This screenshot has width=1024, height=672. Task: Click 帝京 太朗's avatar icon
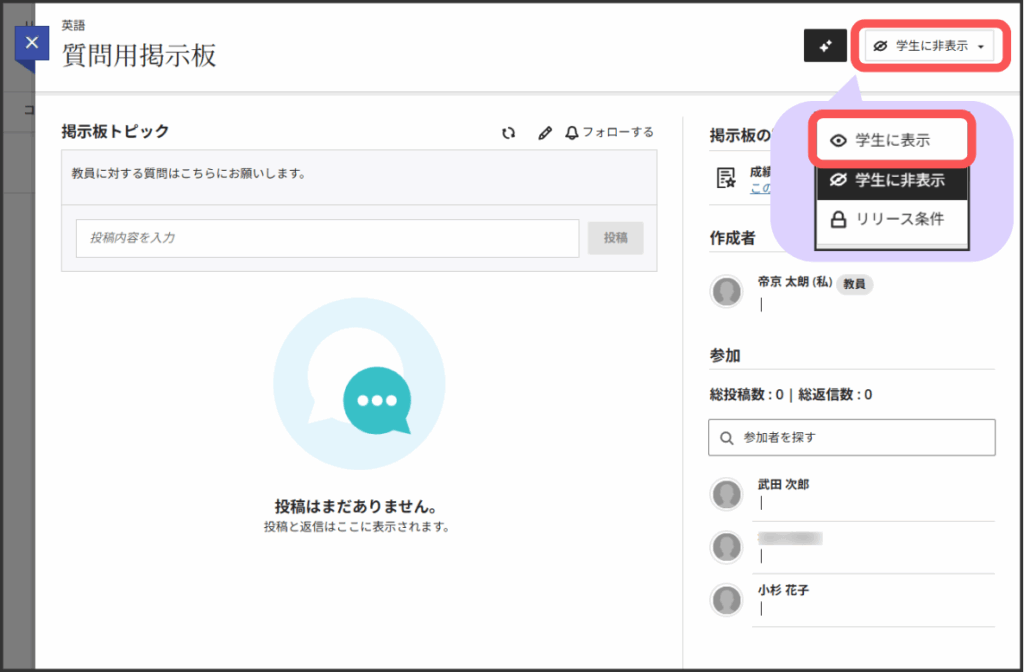(x=726, y=291)
